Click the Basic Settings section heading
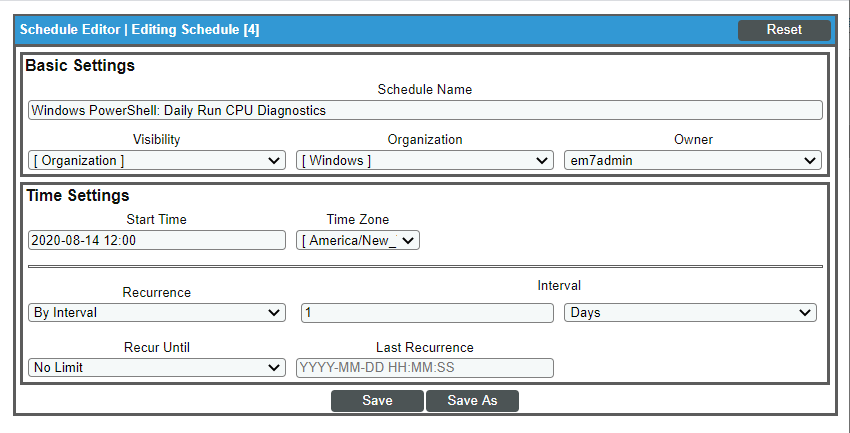 (80, 66)
